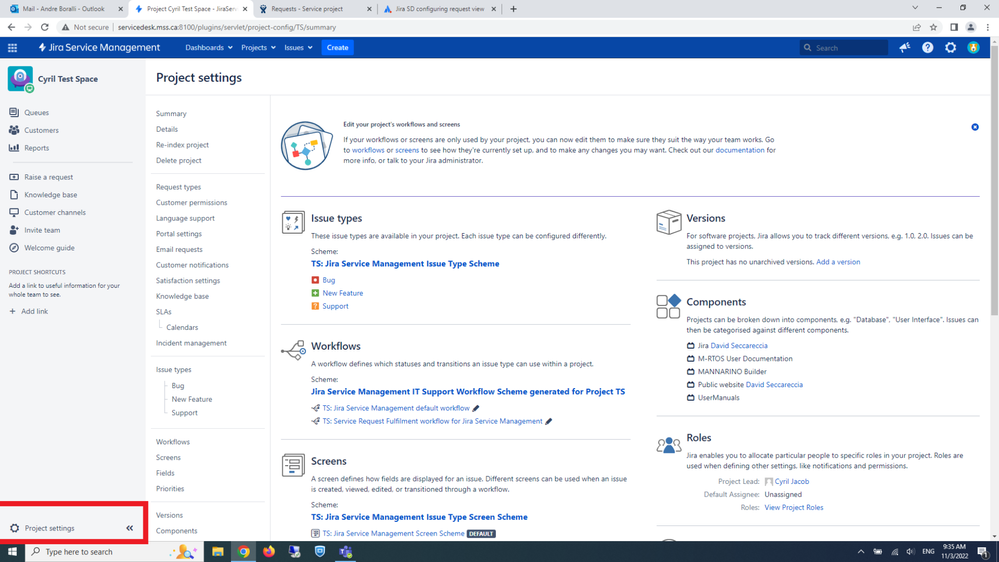999x562 pixels.
Task: Open Queues in the sidebar
Action: point(36,113)
